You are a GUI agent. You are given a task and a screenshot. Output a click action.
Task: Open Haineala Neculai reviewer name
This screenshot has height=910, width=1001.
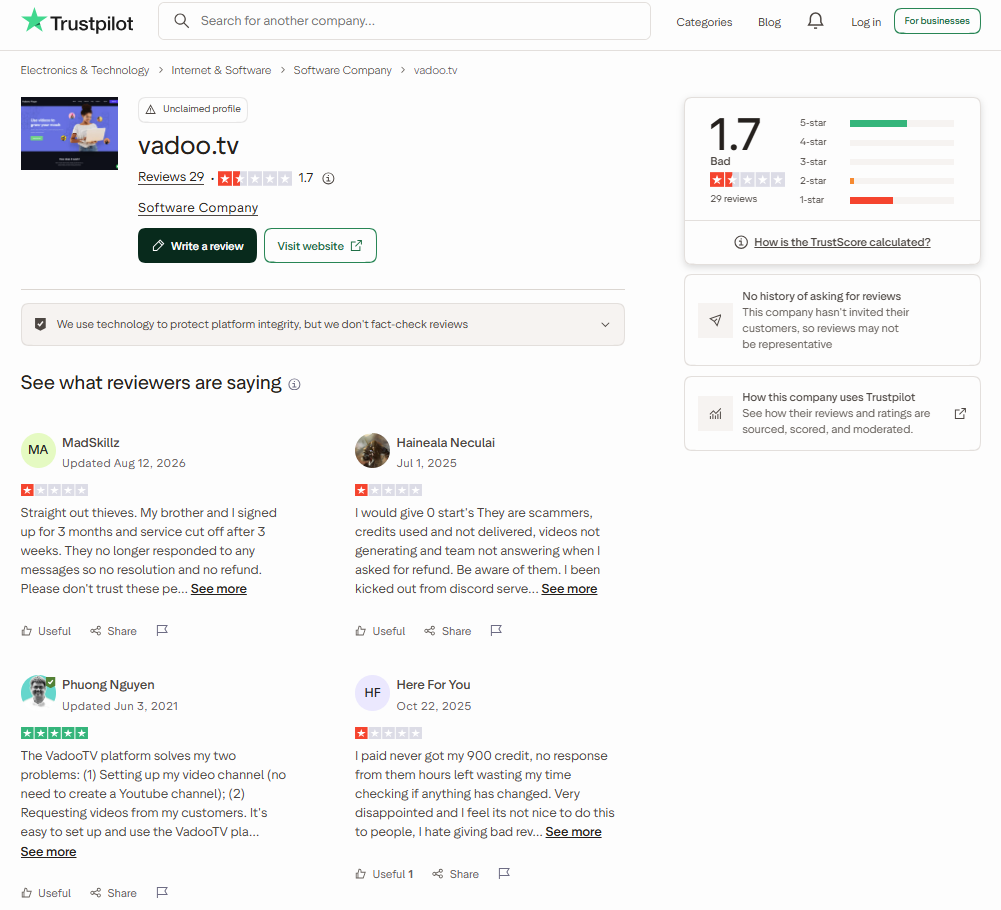tap(446, 443)
